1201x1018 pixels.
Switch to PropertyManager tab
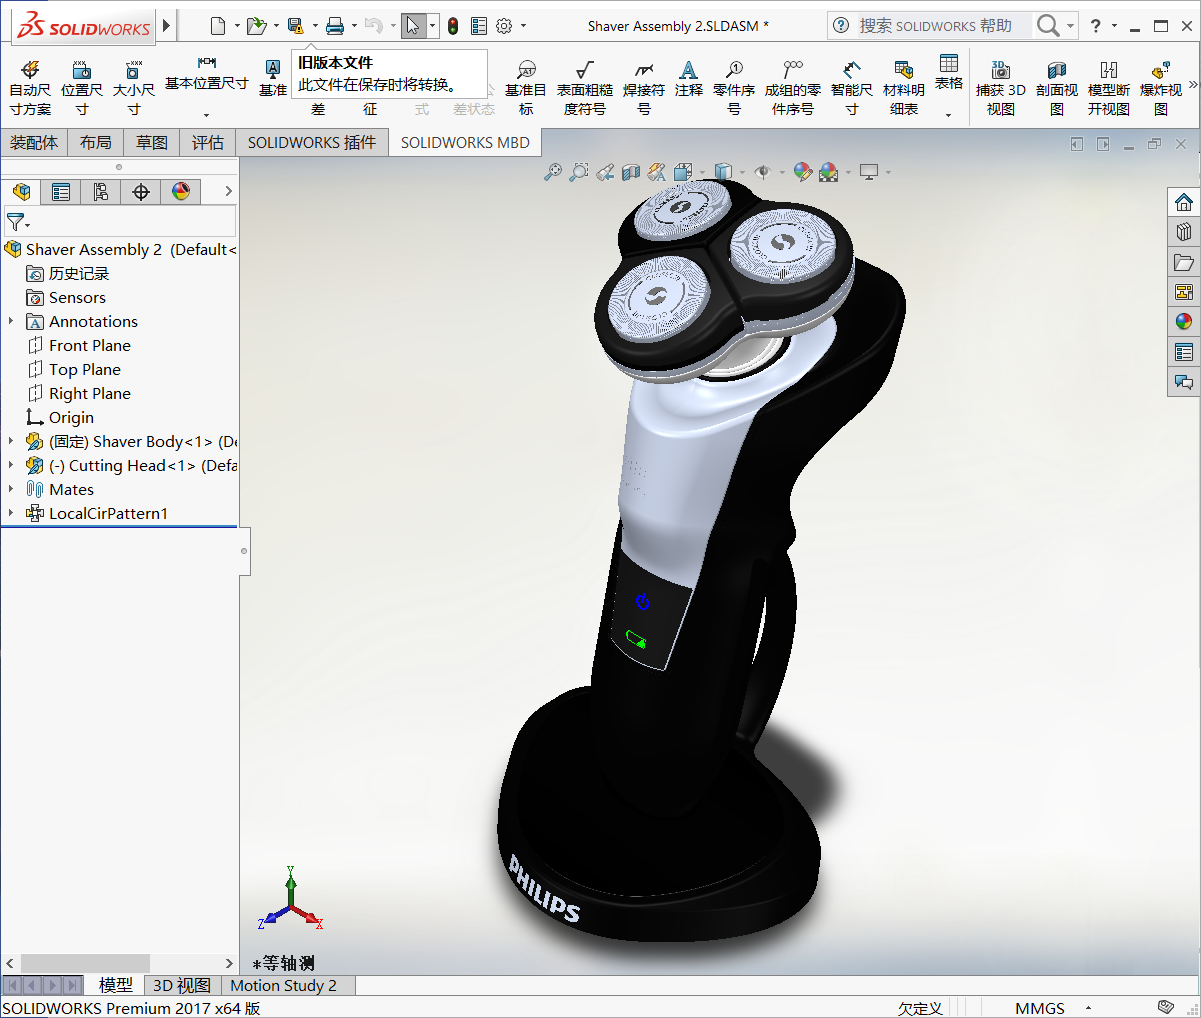(x=61, y=191)
